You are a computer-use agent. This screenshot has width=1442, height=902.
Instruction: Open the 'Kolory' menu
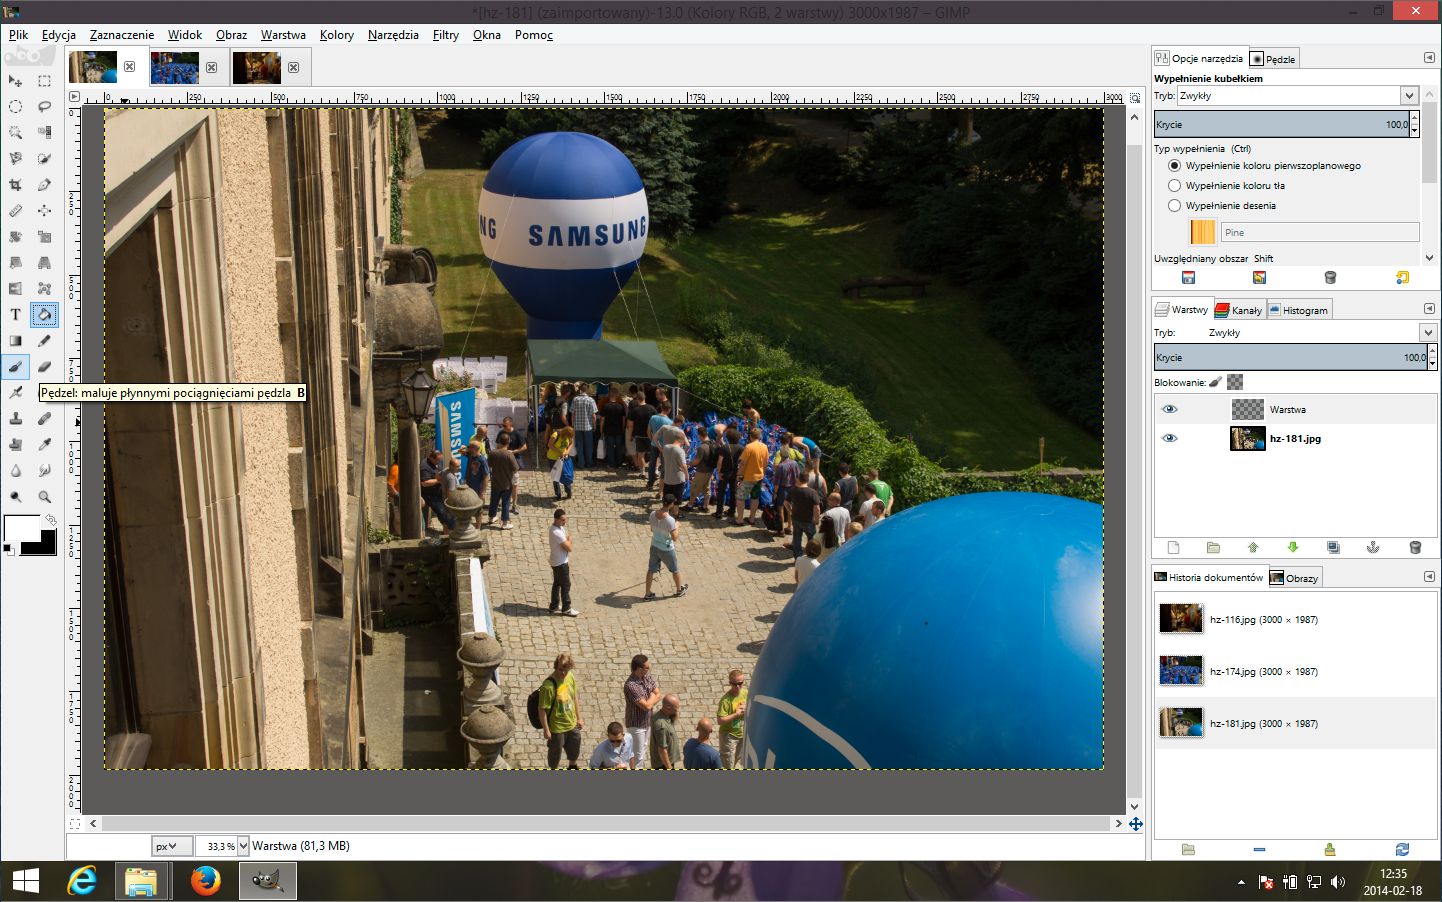click(x=337, y=35)
